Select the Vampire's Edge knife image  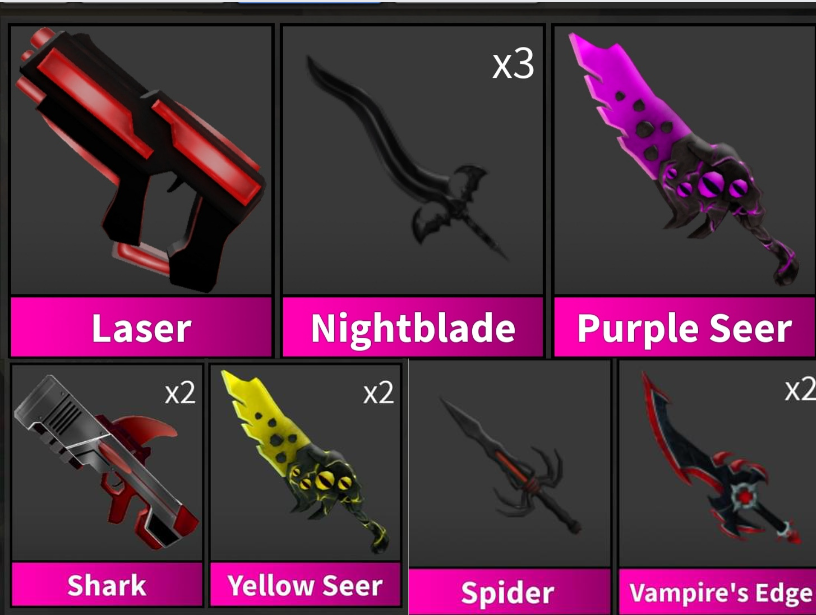(x=720, y=458)
